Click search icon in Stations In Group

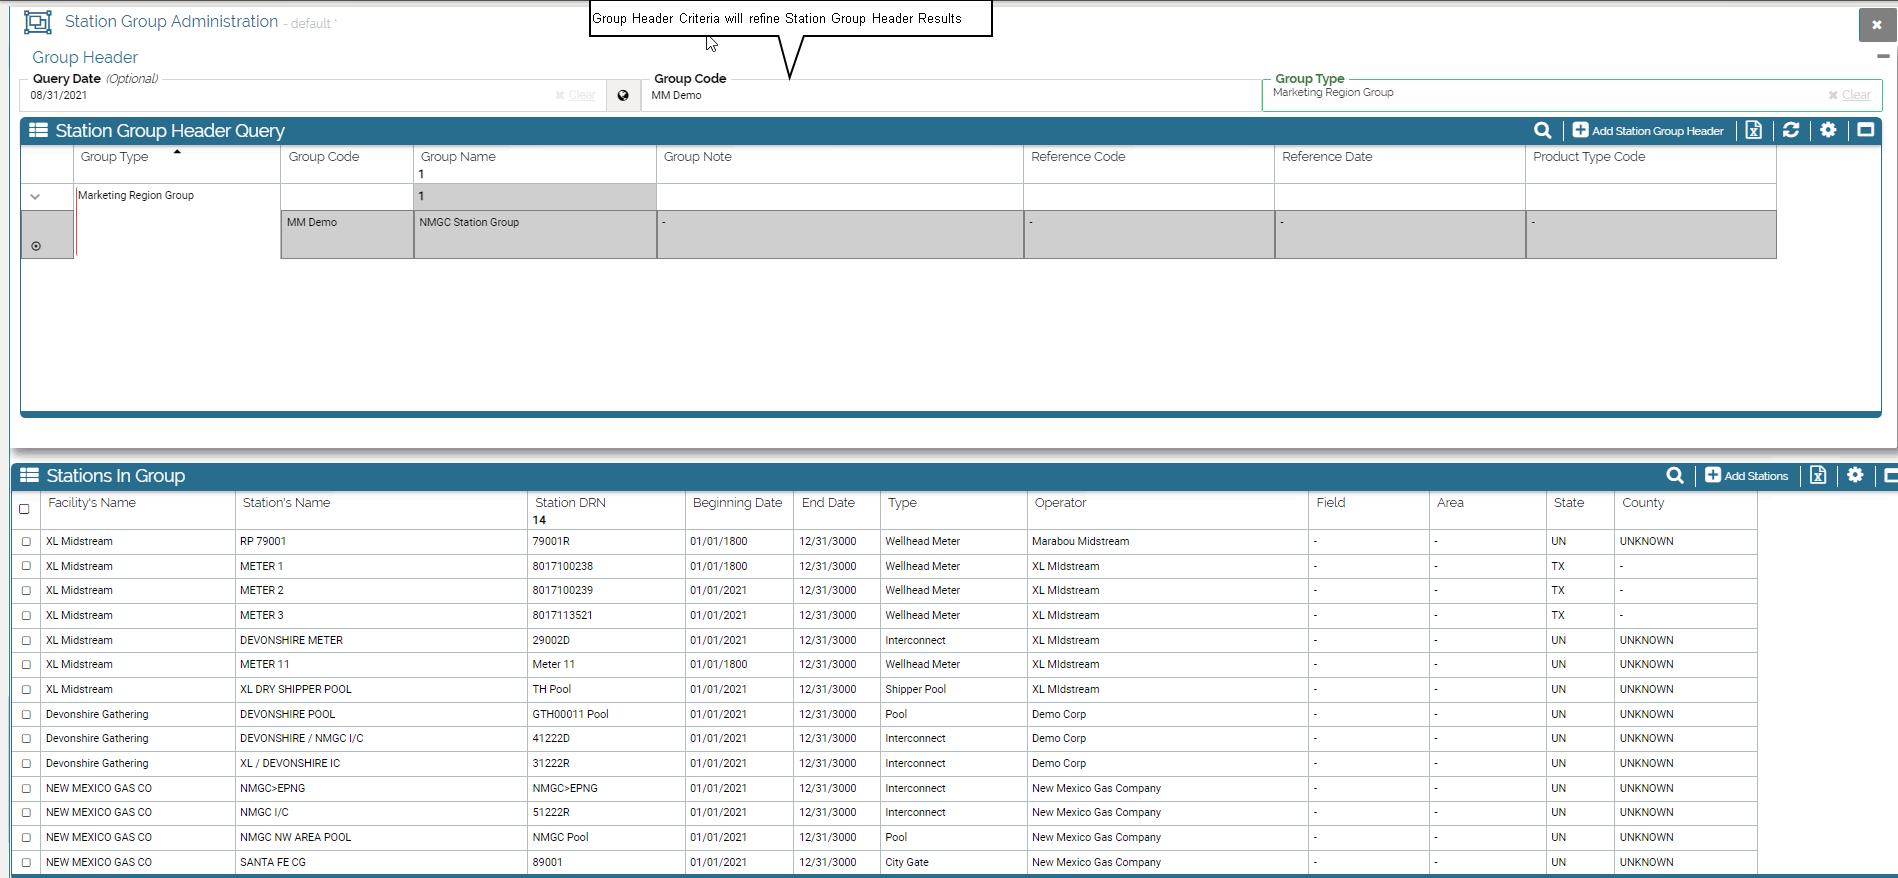(1674, 476)
